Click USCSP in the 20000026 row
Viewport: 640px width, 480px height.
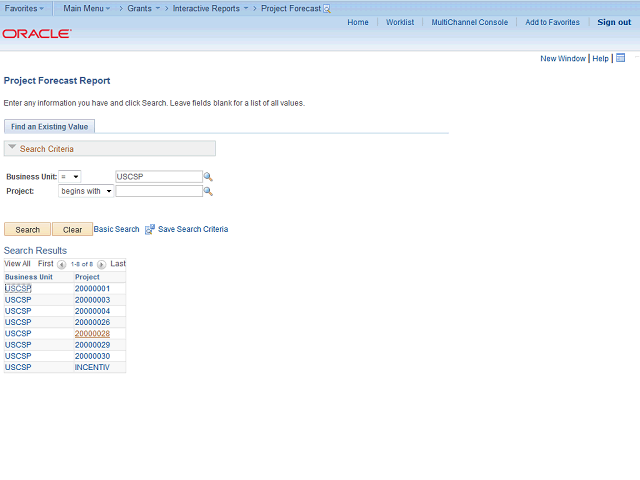click(18, 322)
